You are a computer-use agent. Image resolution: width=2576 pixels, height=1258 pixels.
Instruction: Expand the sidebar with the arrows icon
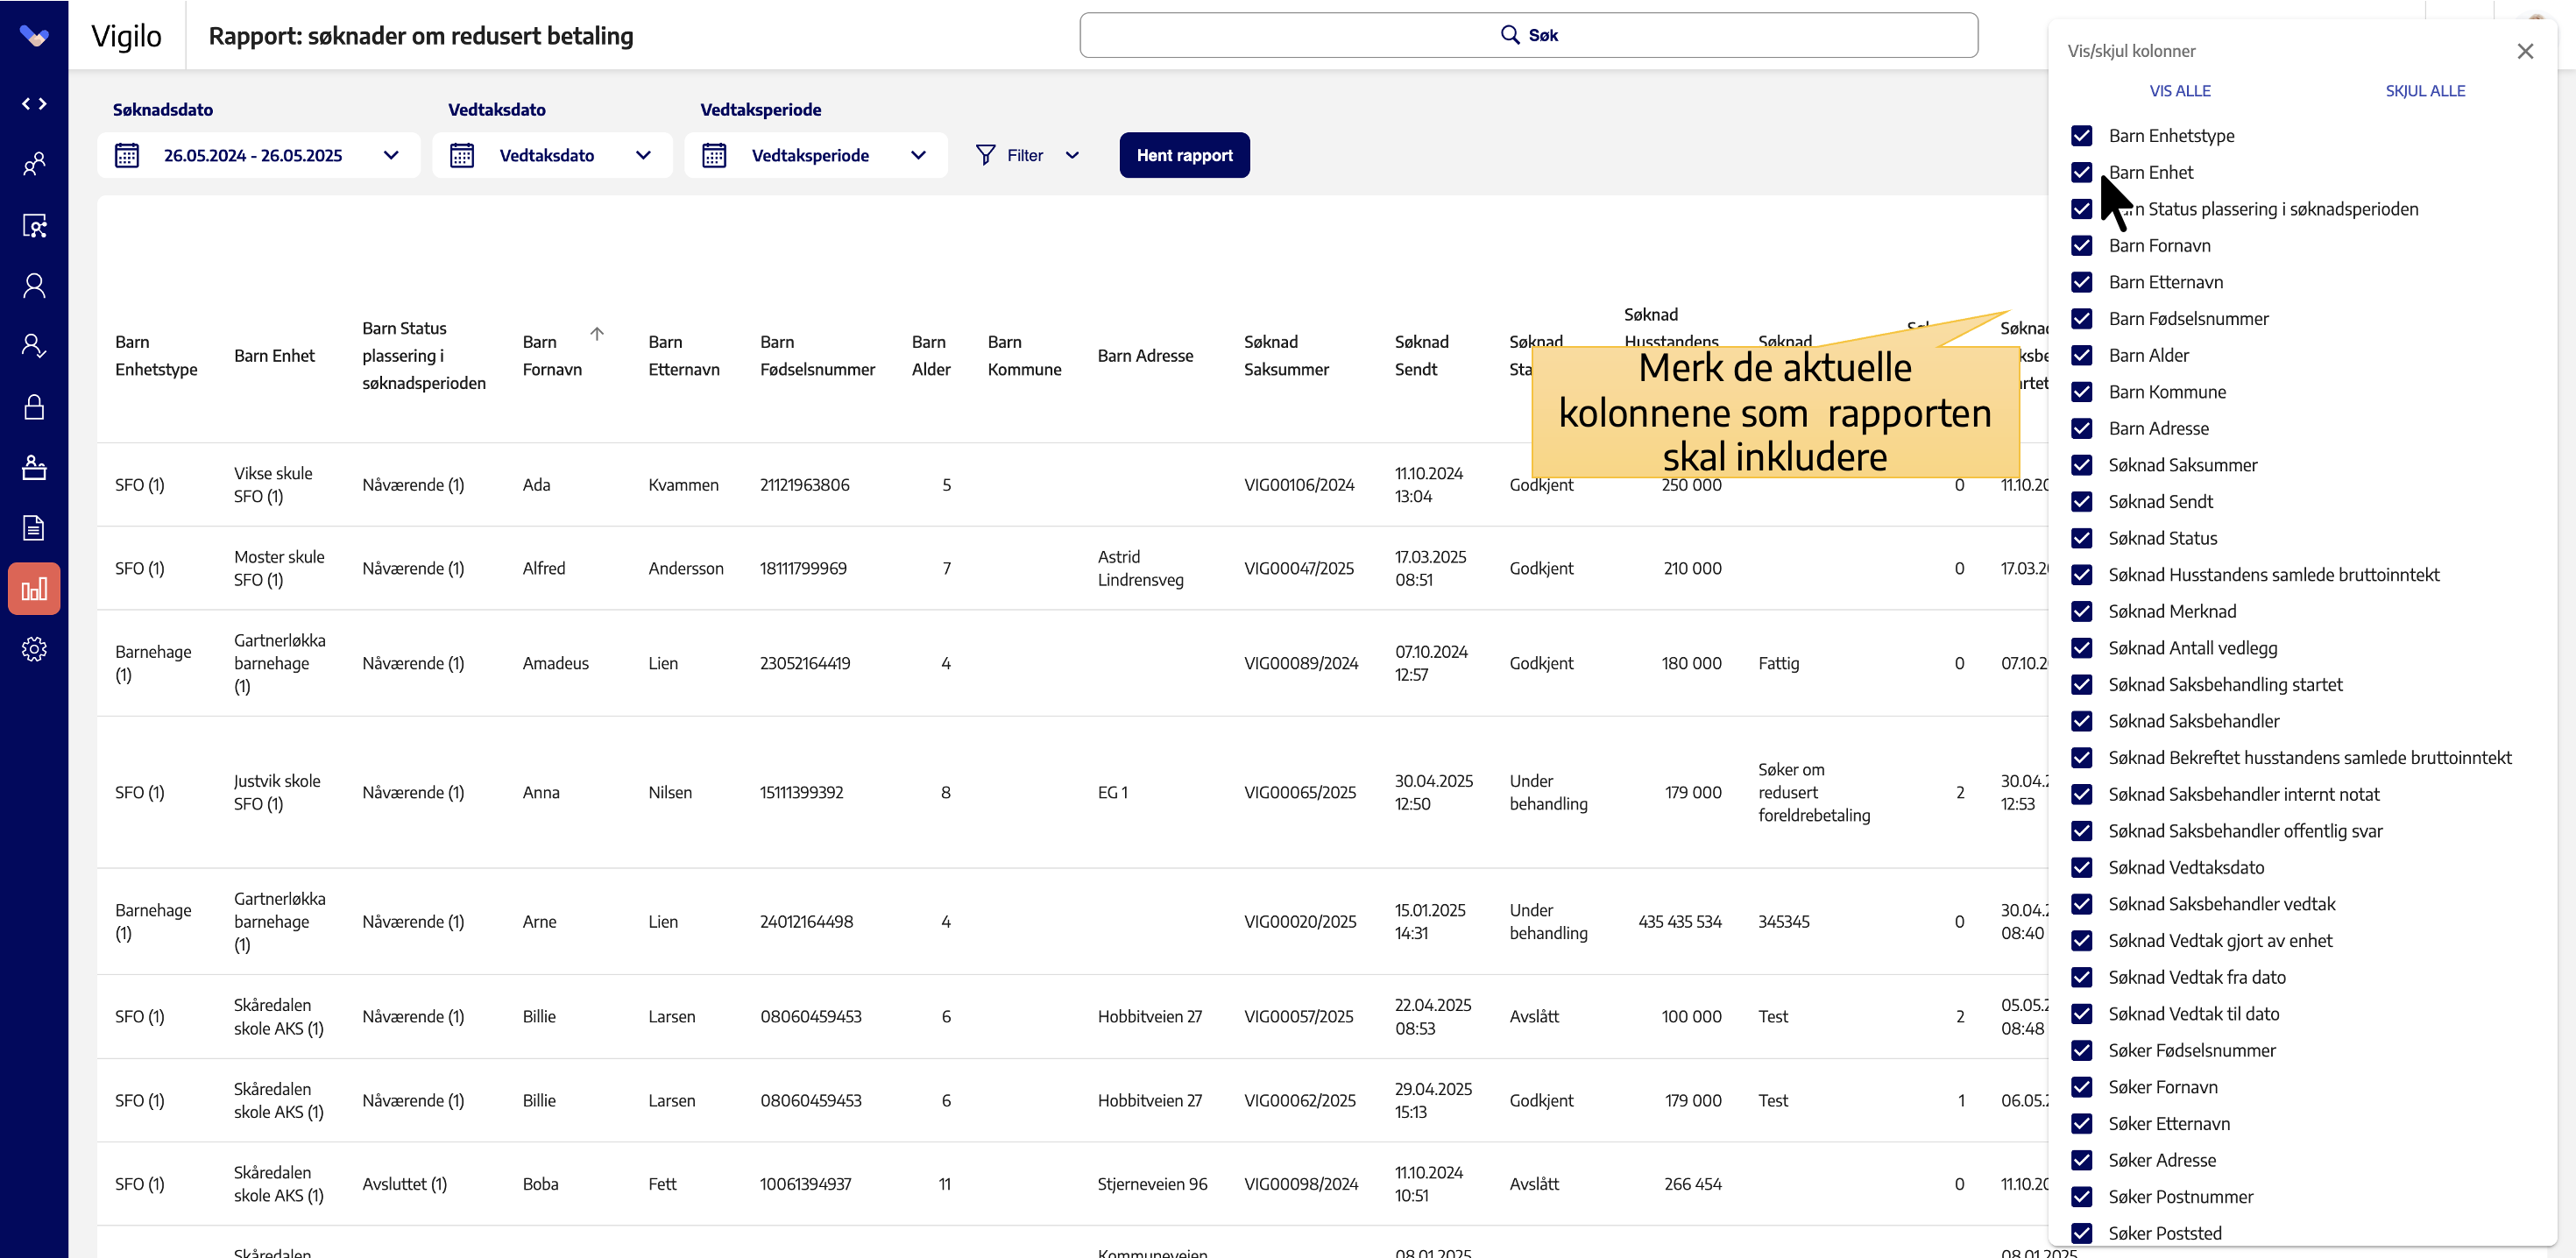[34, 104]
